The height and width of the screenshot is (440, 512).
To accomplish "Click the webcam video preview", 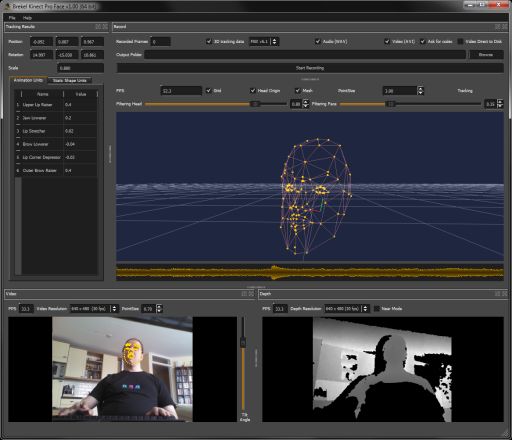I will [122, 369].
